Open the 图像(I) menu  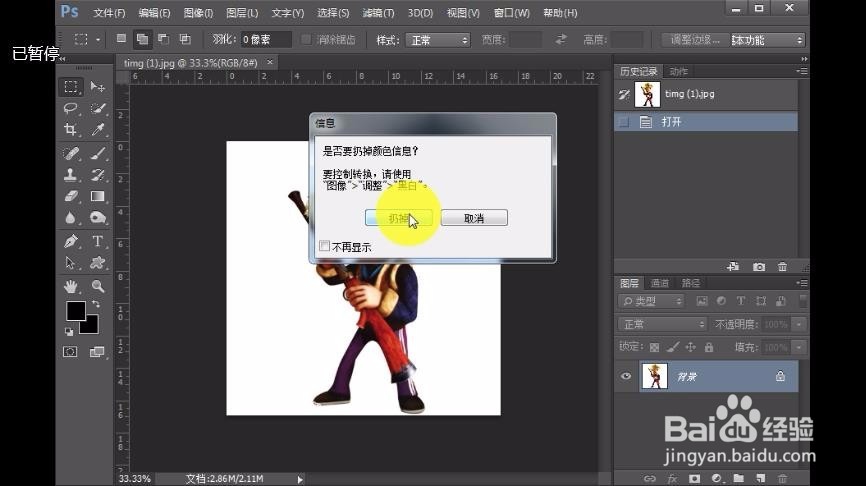click(x=198, y=13)
